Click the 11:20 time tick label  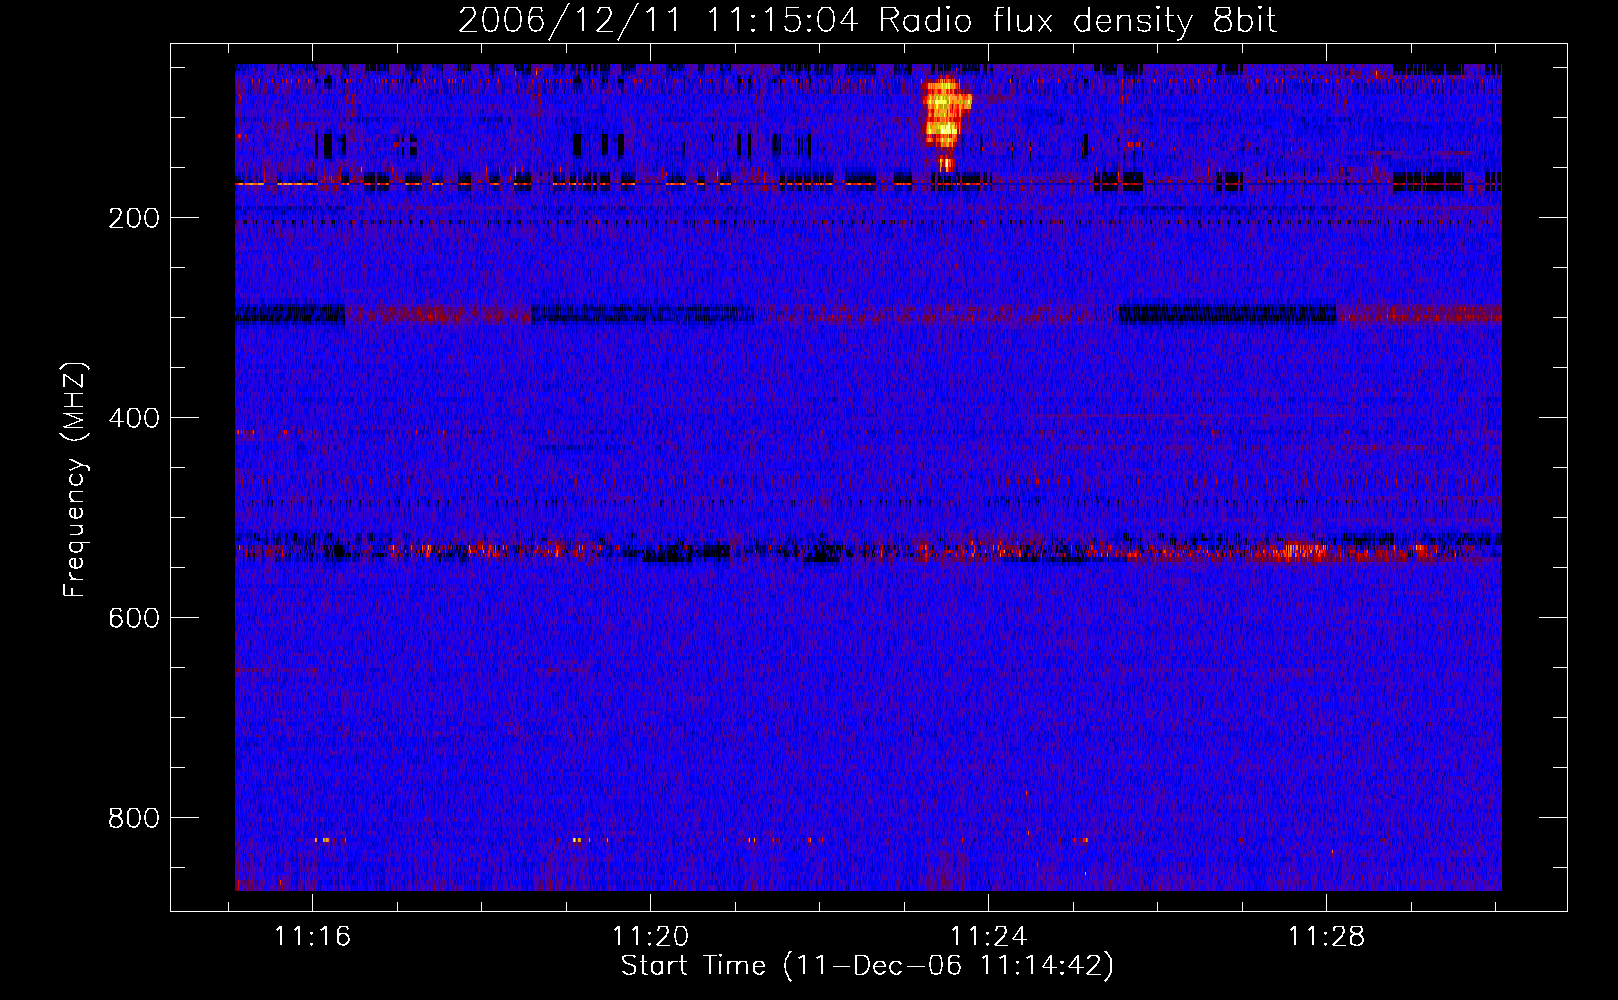point(651,937)
